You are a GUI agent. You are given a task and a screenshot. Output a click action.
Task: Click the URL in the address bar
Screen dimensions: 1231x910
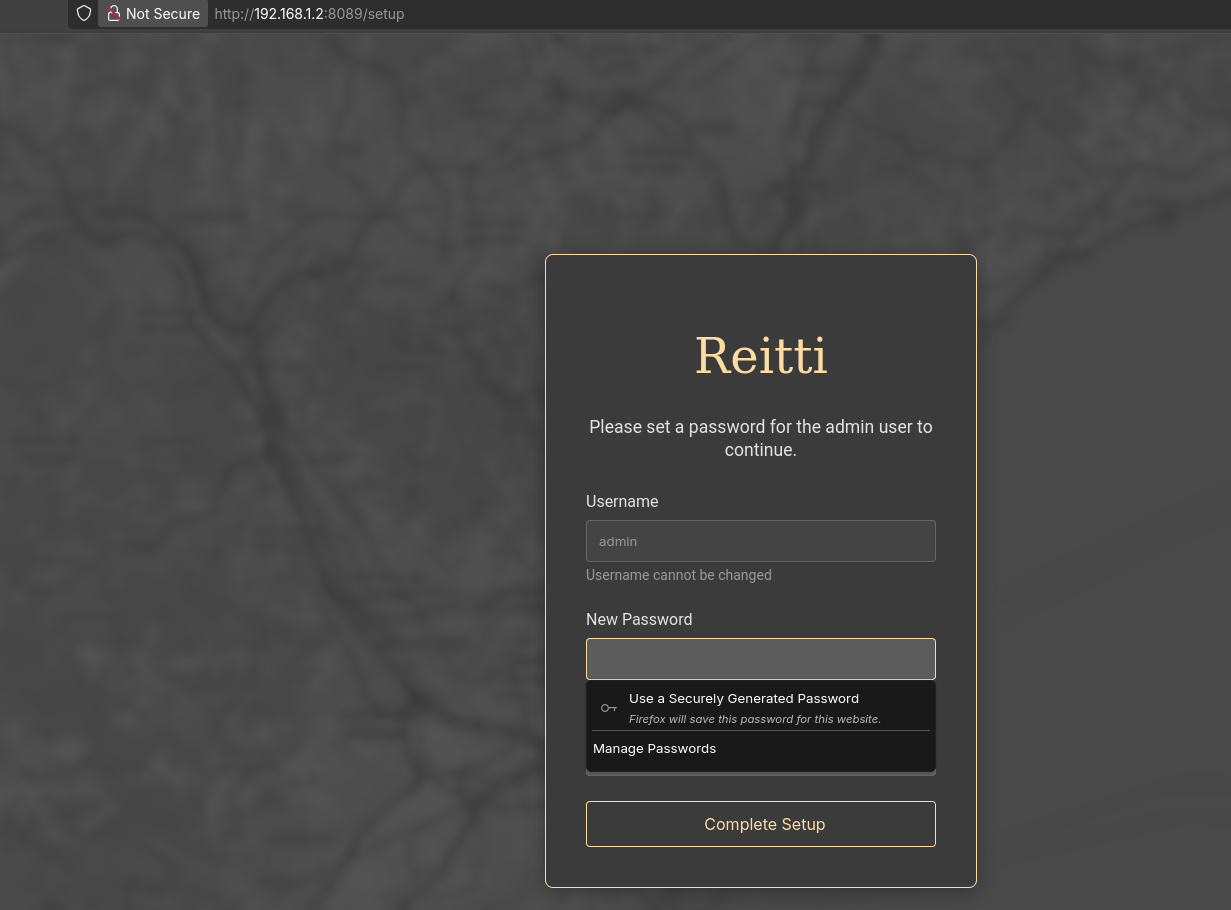point(309,13)
